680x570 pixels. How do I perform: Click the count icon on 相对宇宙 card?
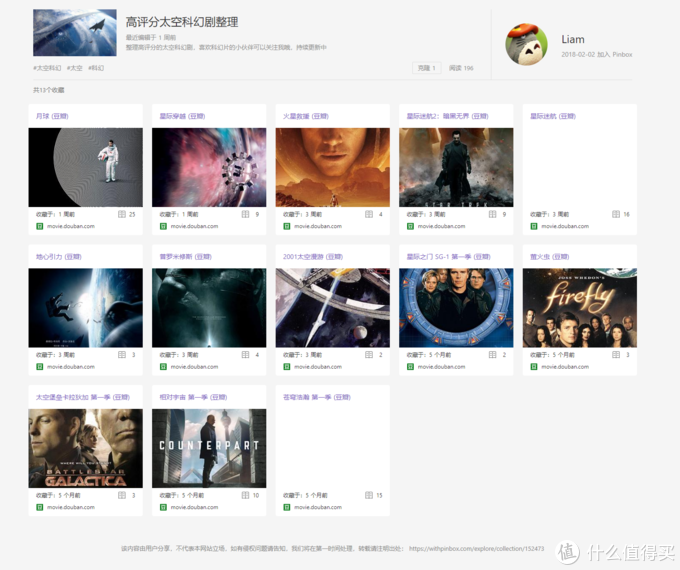[x=245, y=495]
